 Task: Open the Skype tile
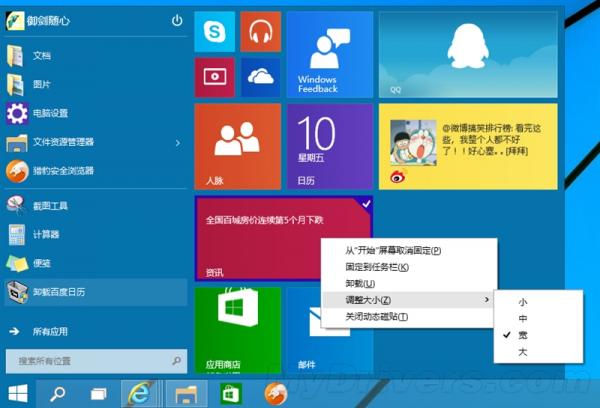214,32
